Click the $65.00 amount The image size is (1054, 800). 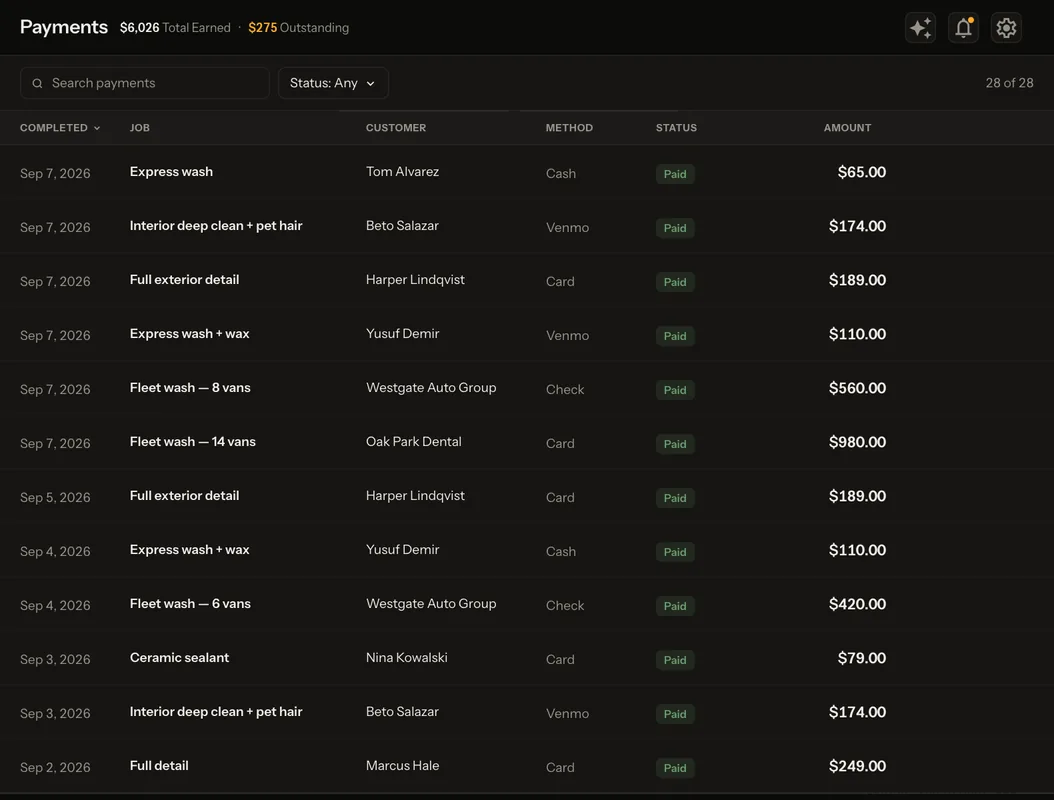click(x=862, y=172)
